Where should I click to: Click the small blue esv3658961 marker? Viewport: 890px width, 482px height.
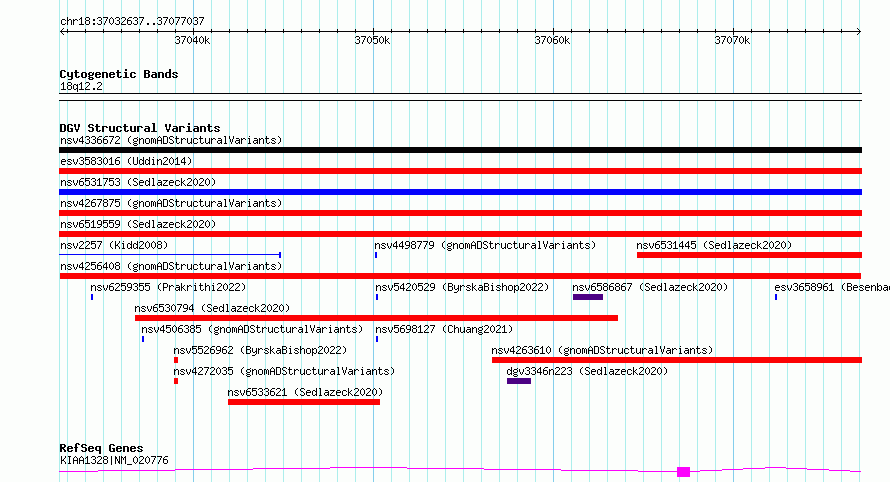[x=776, y=297]
